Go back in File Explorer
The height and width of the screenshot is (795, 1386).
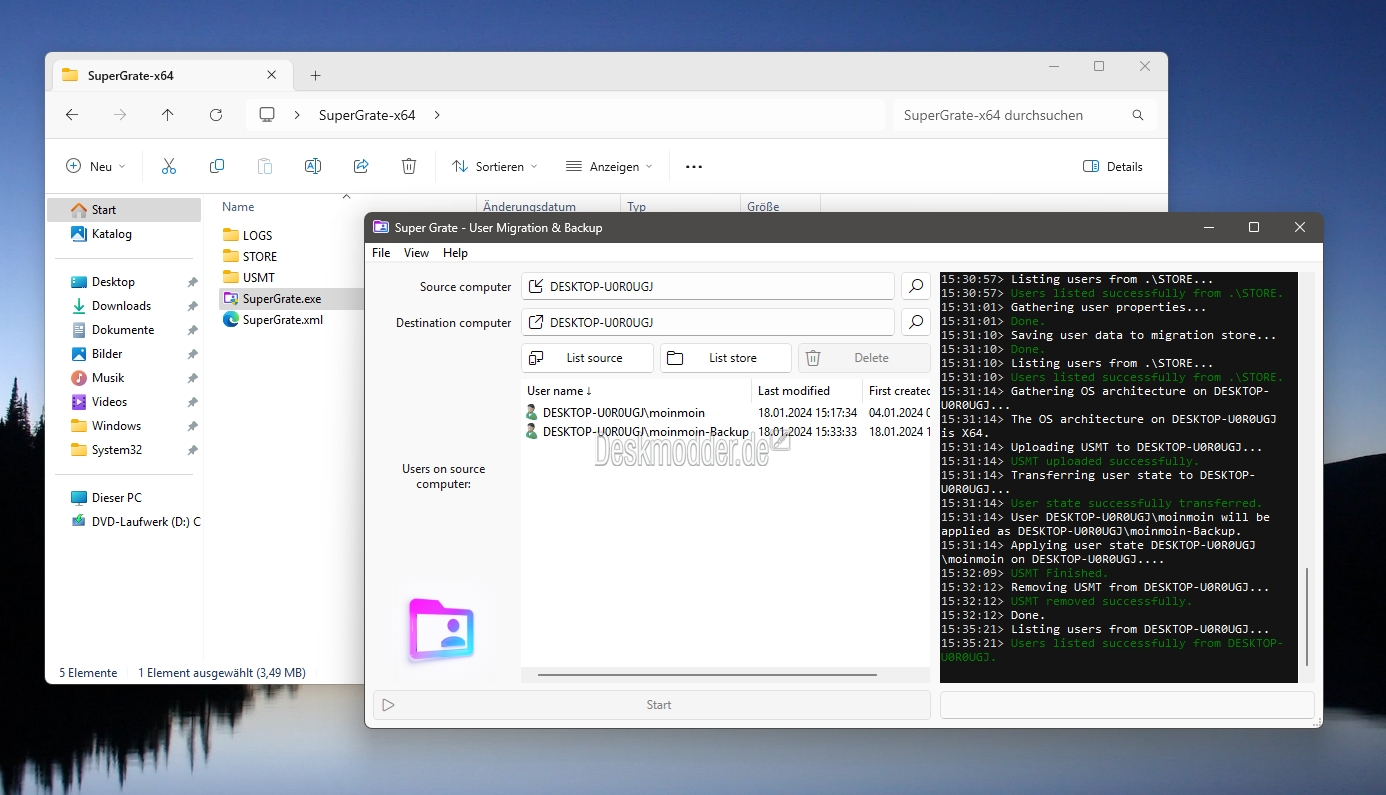pyautogui.click(x=72, y=115)
